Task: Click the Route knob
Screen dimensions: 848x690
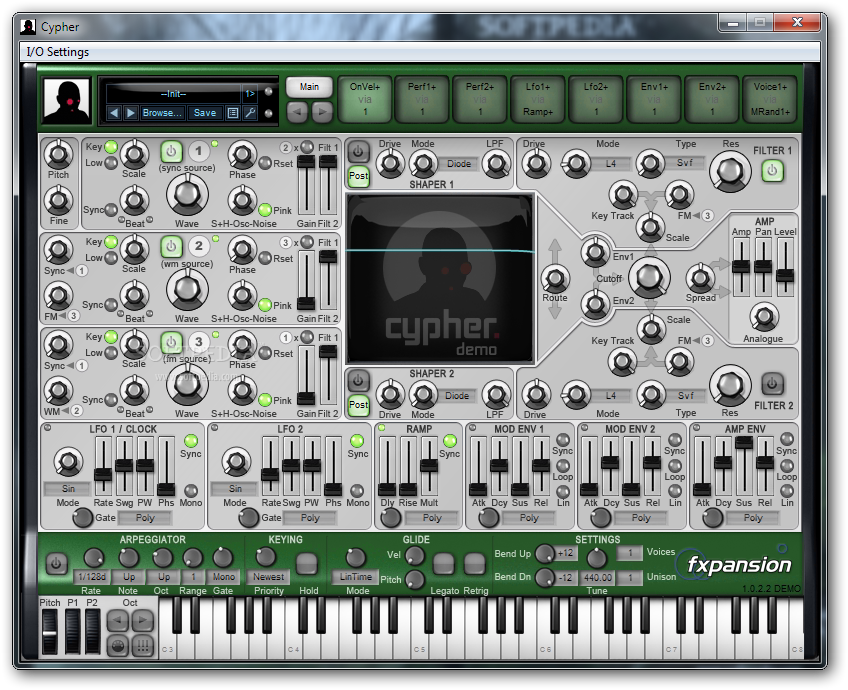Action: click(x=555, y=278)
